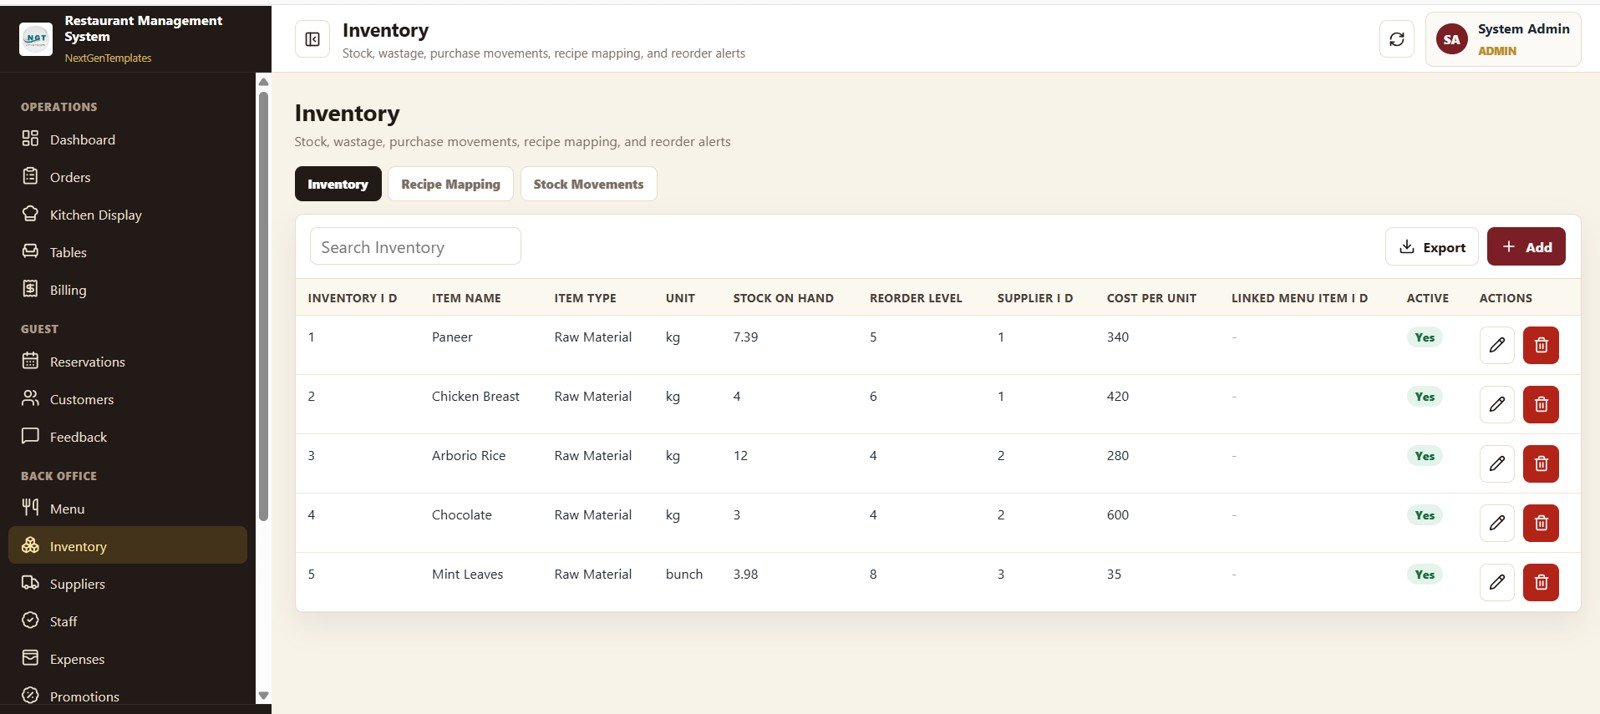Edit the Paneer row with pencil icon
Image resolution: width=1600 pixels, height=714 pixels.
point(1497,345)
